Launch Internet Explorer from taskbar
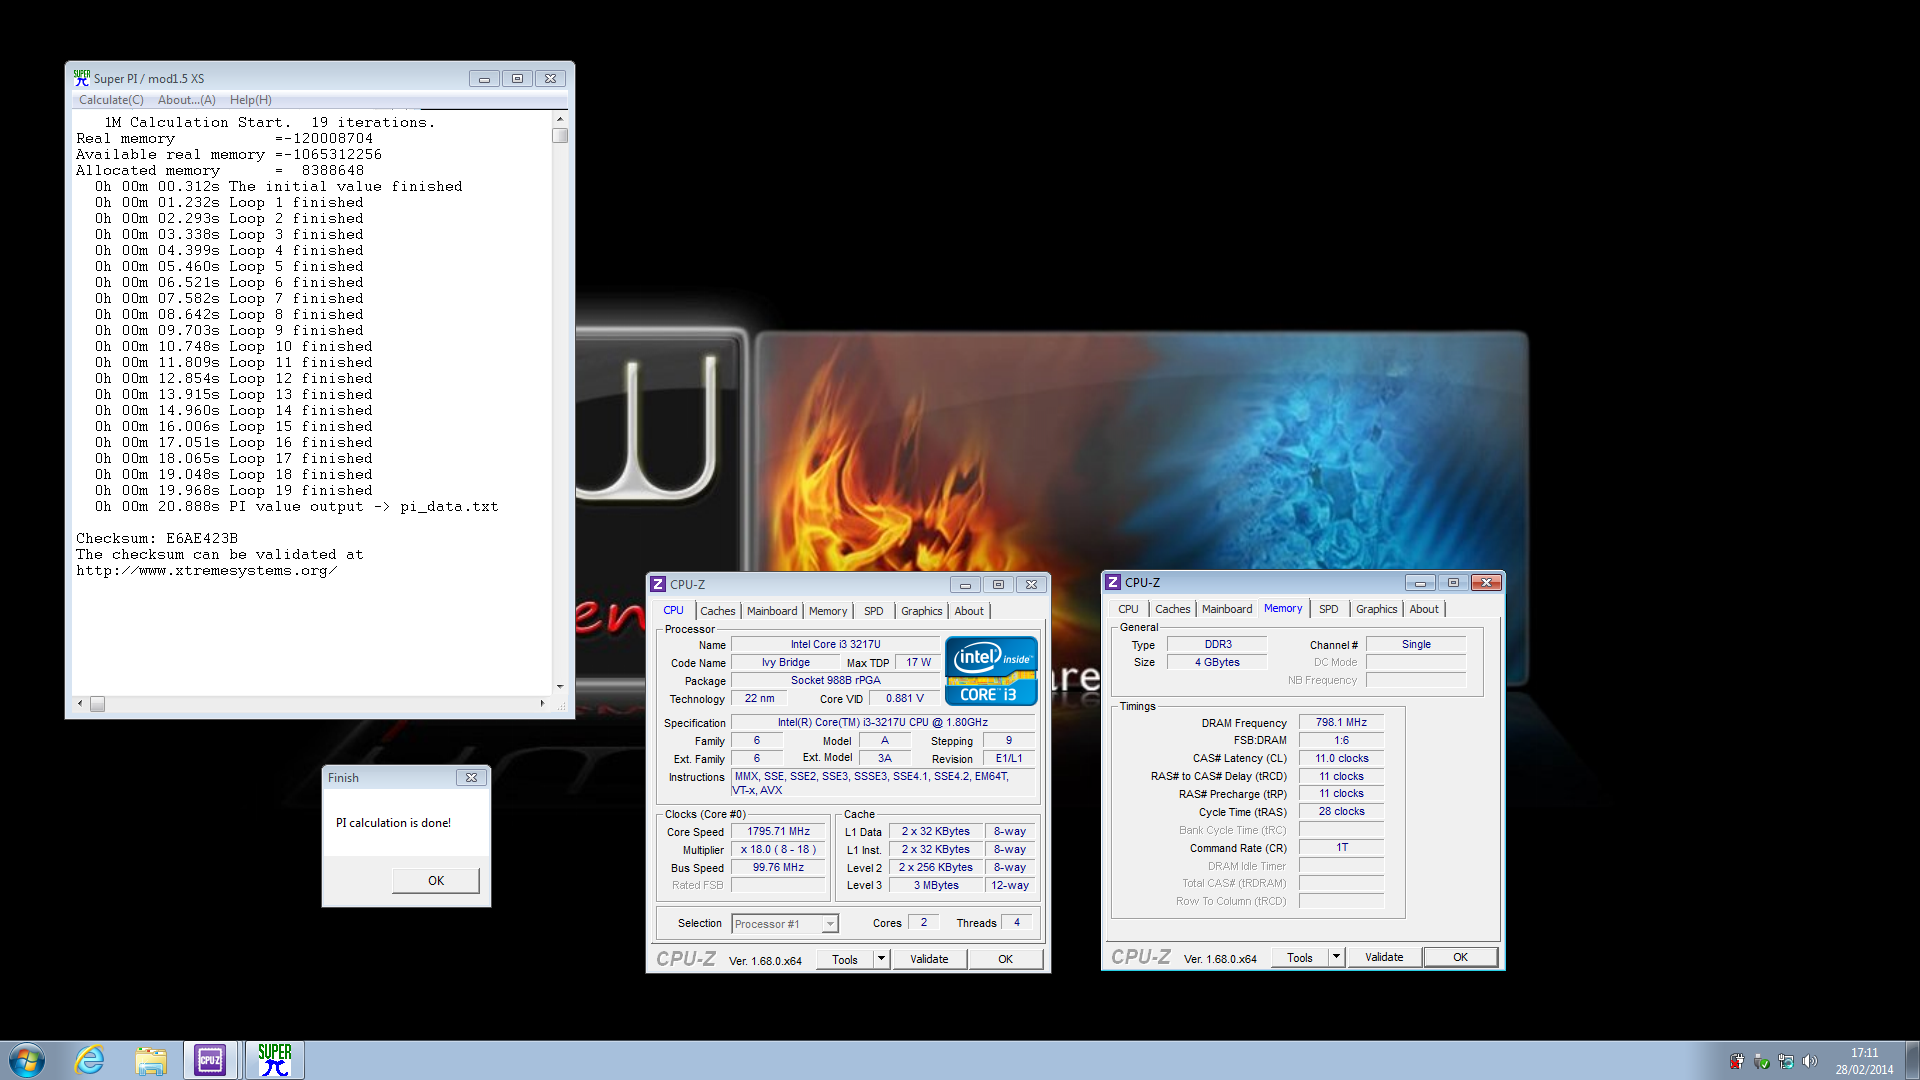This screenshot has height=1080, width=1920. [90, 1060]
